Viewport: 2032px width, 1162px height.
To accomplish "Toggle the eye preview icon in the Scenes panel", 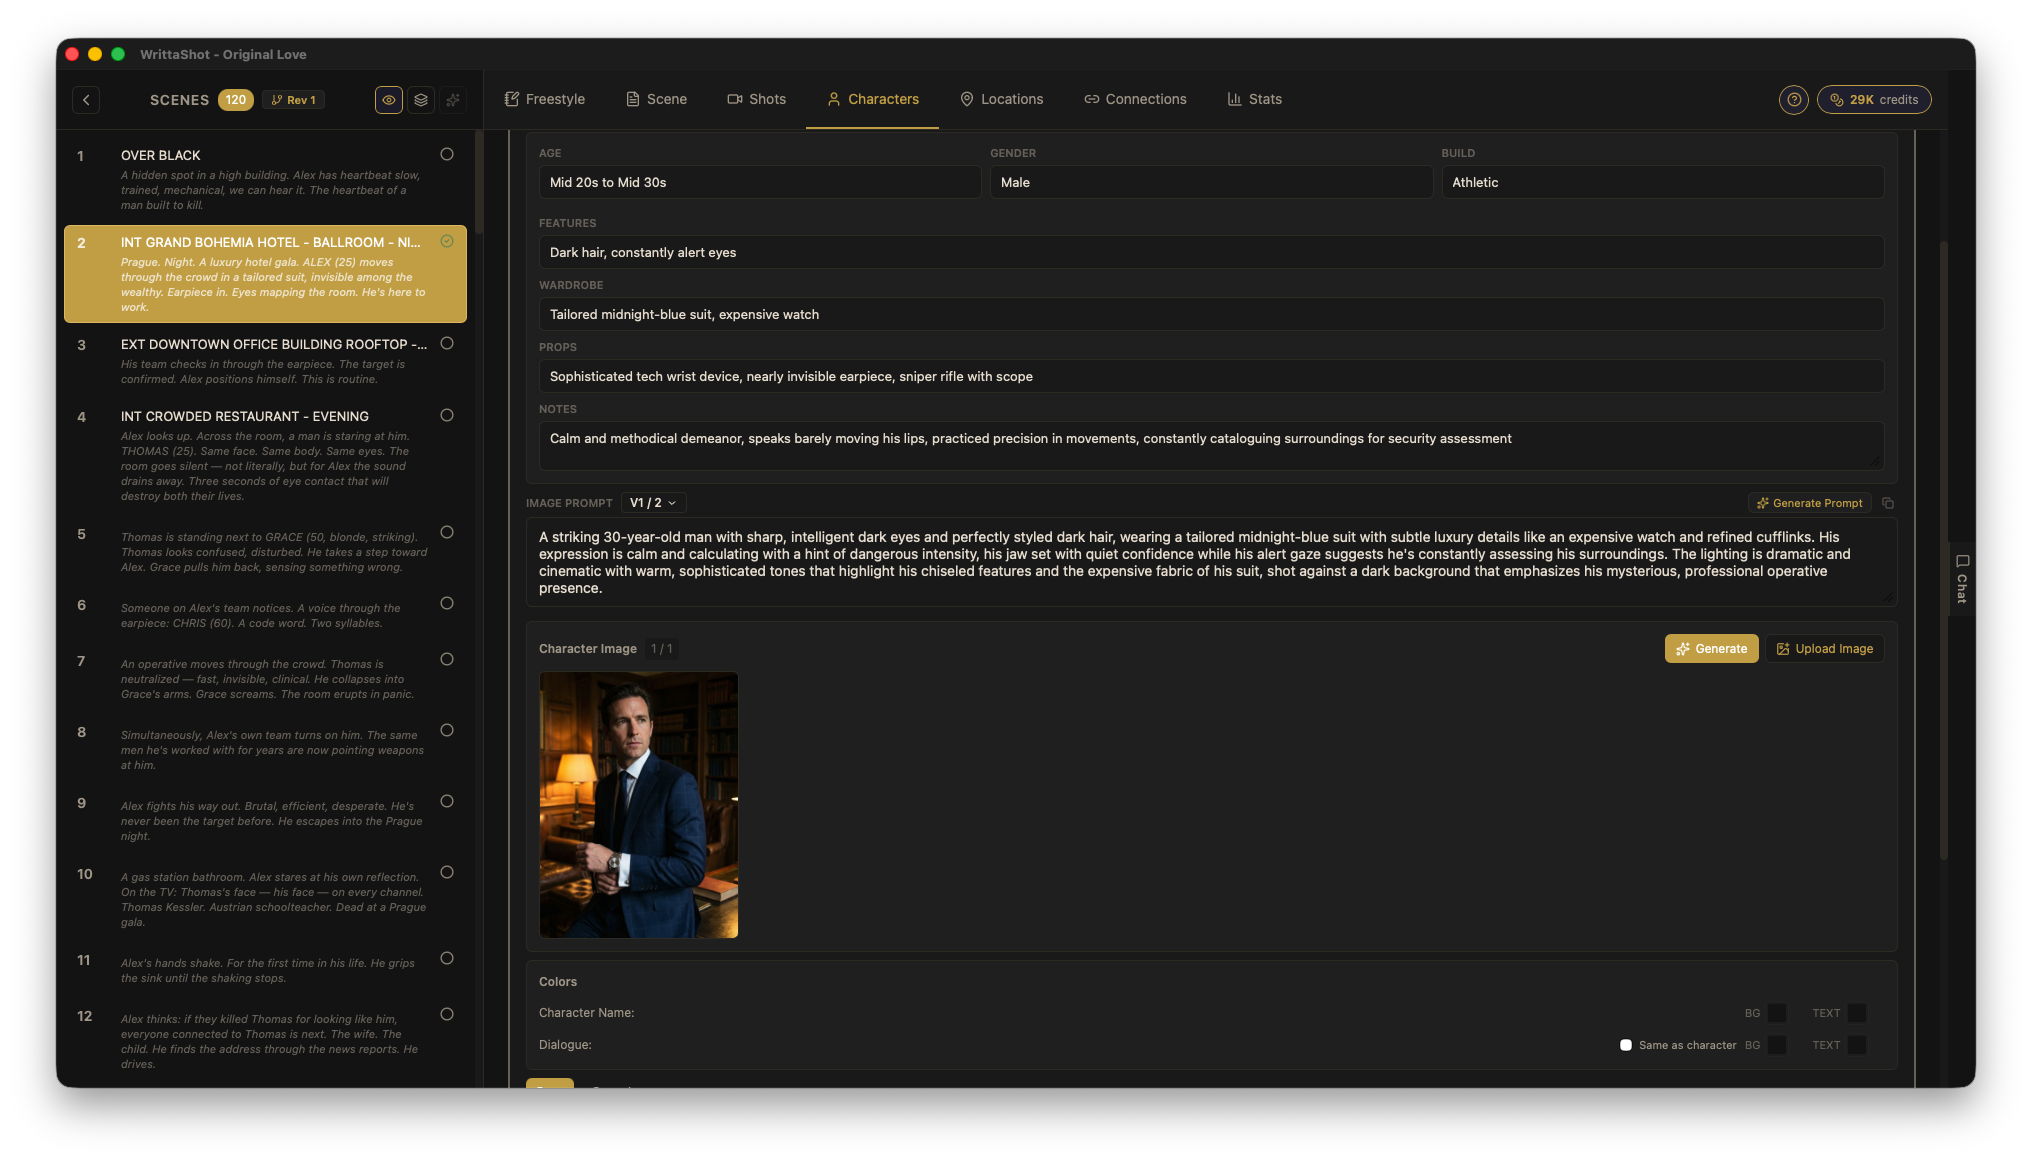I will click(388, 99).
